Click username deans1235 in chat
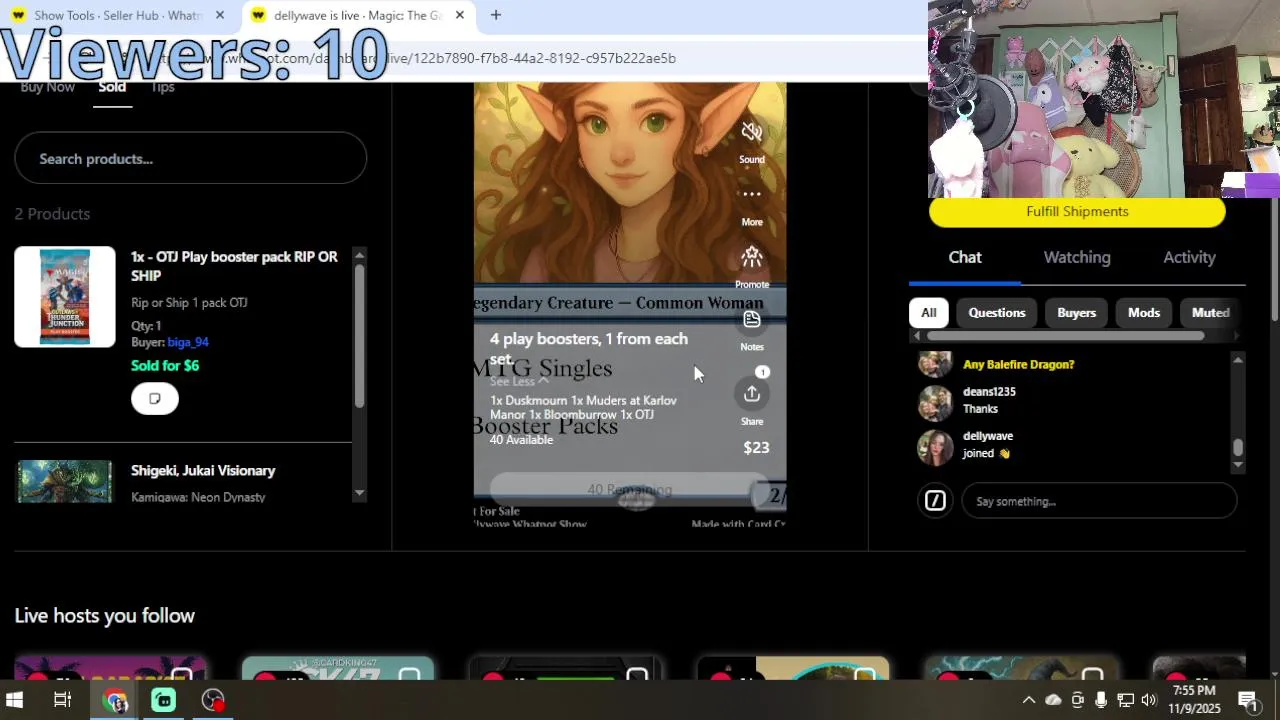Screen dimensions: 1280x720 click(x=989, y=392)
